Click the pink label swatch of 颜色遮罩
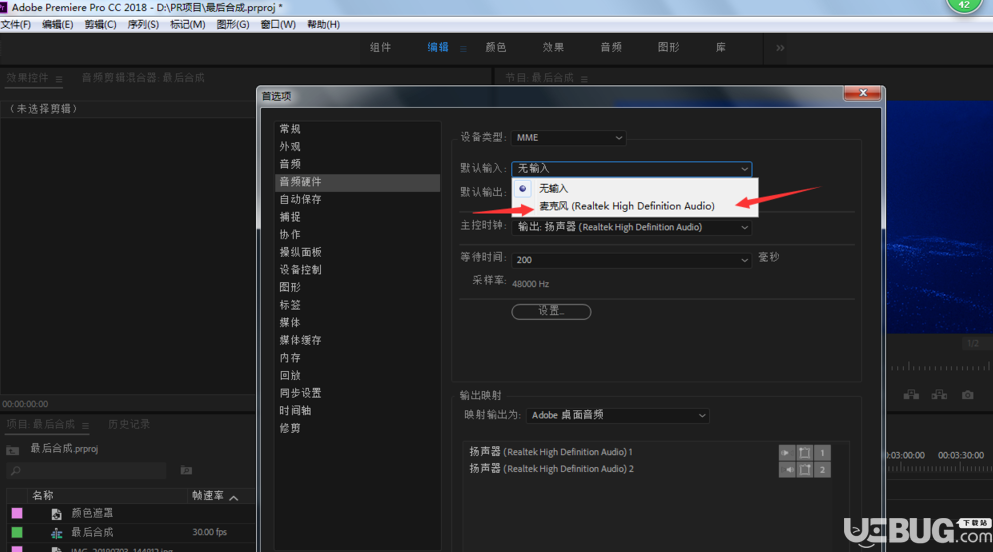Viewport: 993px width, 552px height. [17, 513]
